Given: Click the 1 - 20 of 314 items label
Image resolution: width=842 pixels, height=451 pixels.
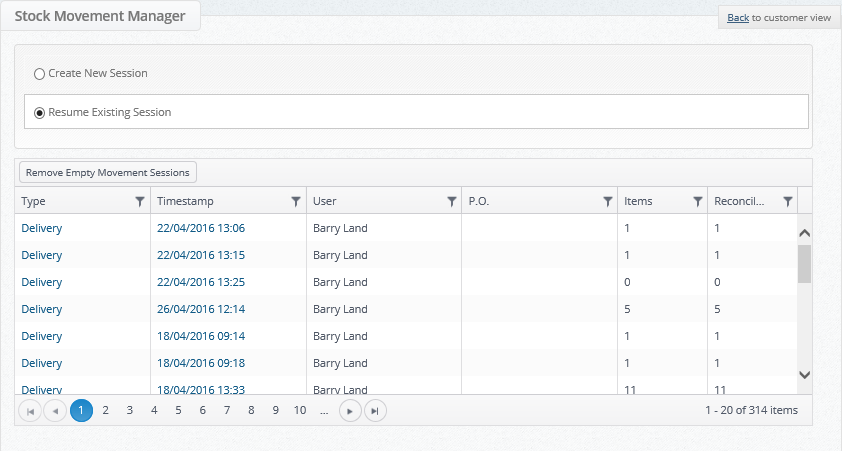Looking at the screenshot, I should point(751,410).
